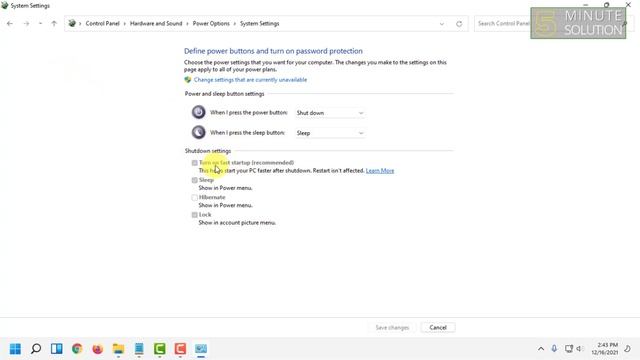Viewport: 640px width, 360px height.
Task: Toggle Hibernate in Power menu checkbox
Action: [x=195, y=198]
